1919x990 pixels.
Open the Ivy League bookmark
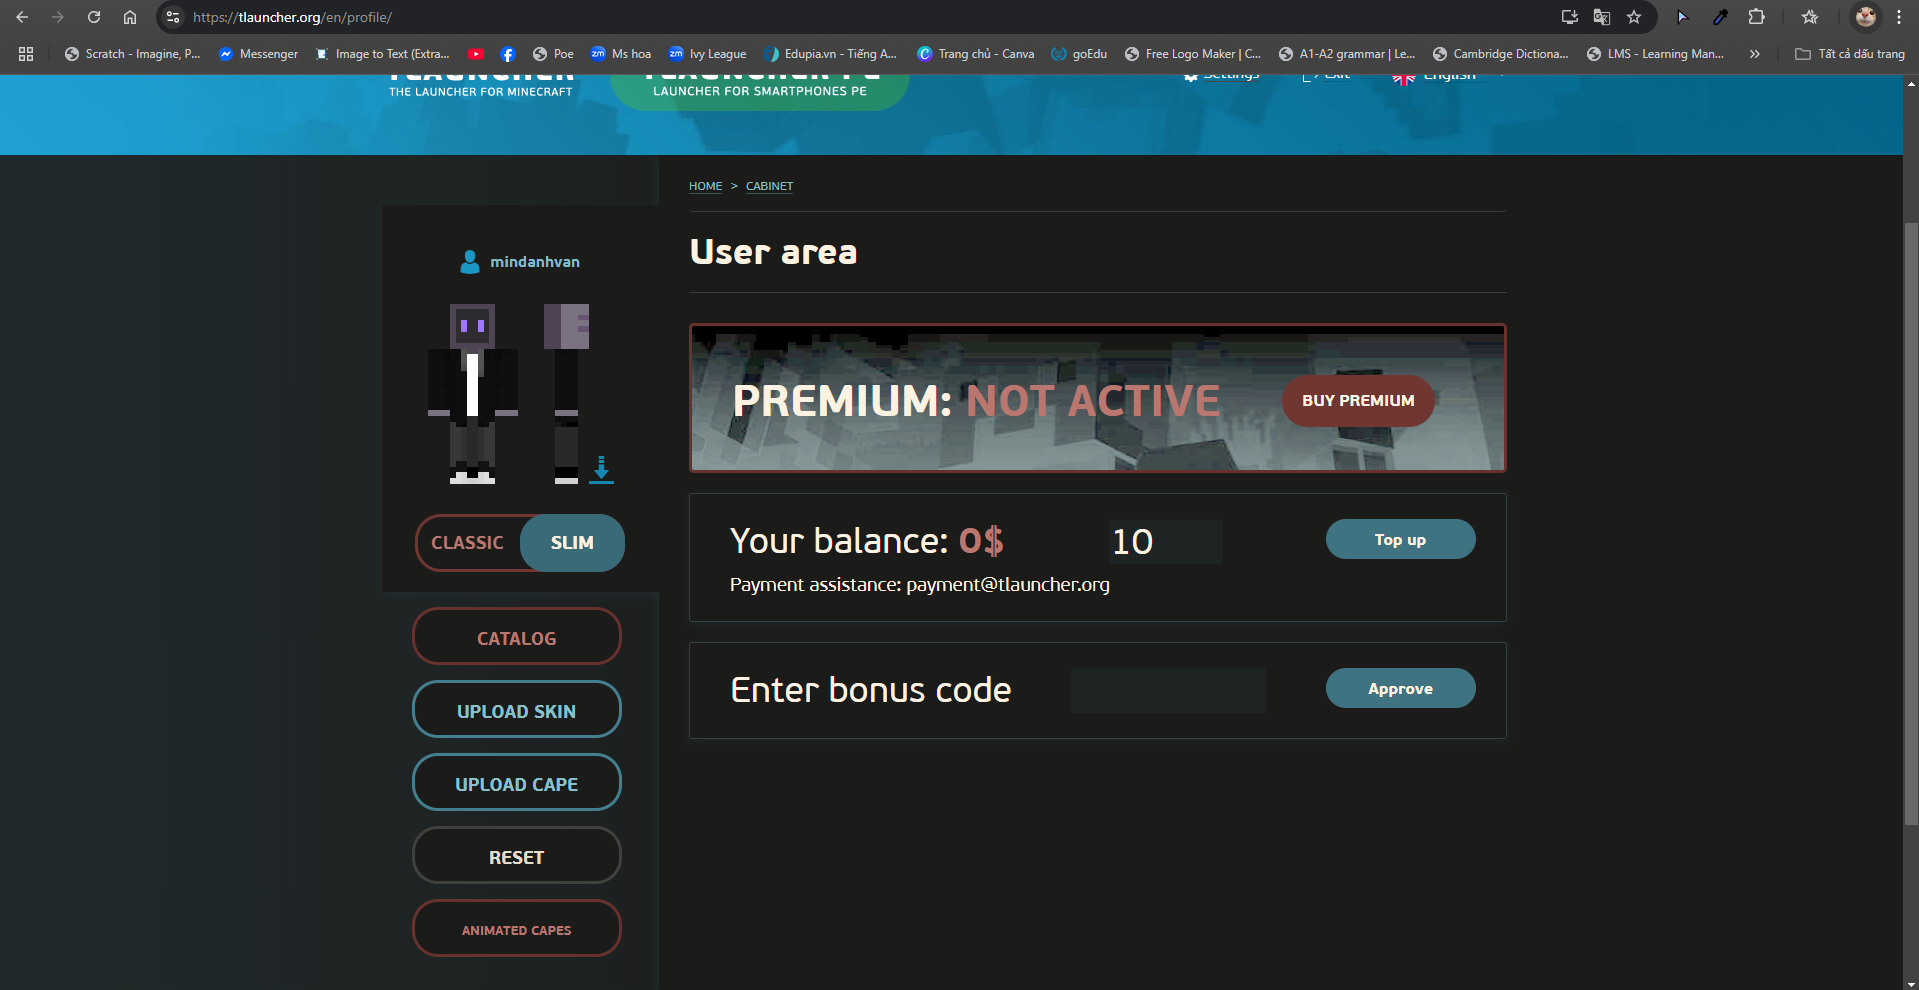(x=707, y=54)
